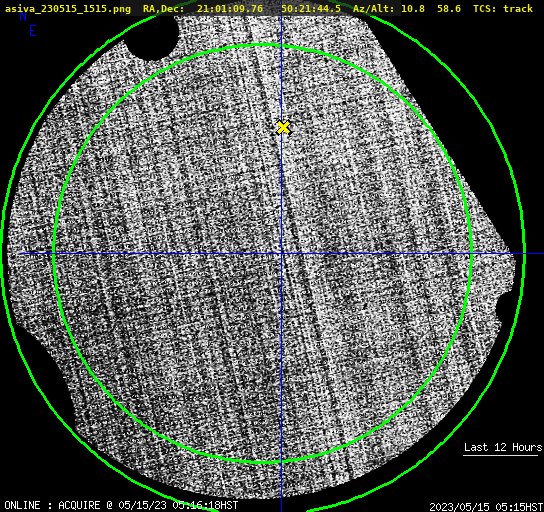Click the 05:16:18HST acquire time text
Screen dimensions: 544x512
click(x=205, y=505)
